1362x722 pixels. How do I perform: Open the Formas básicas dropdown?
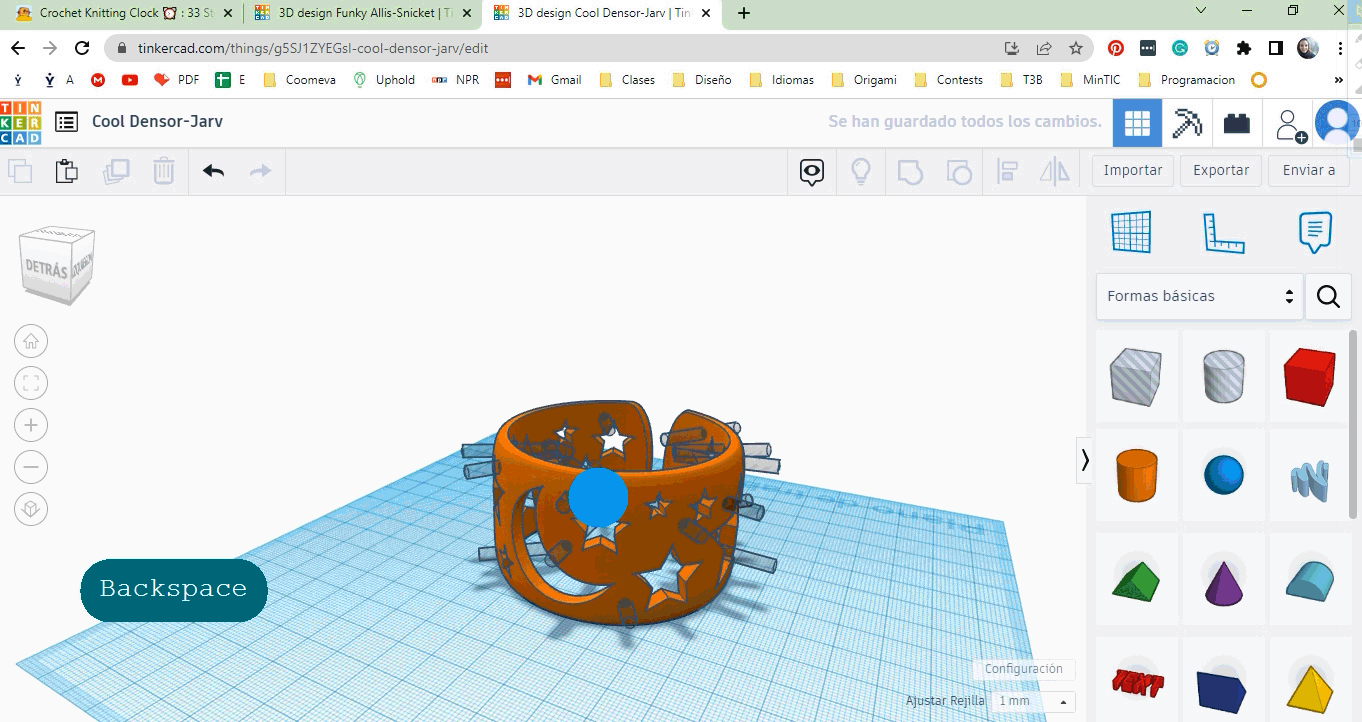pos(1198,296)
